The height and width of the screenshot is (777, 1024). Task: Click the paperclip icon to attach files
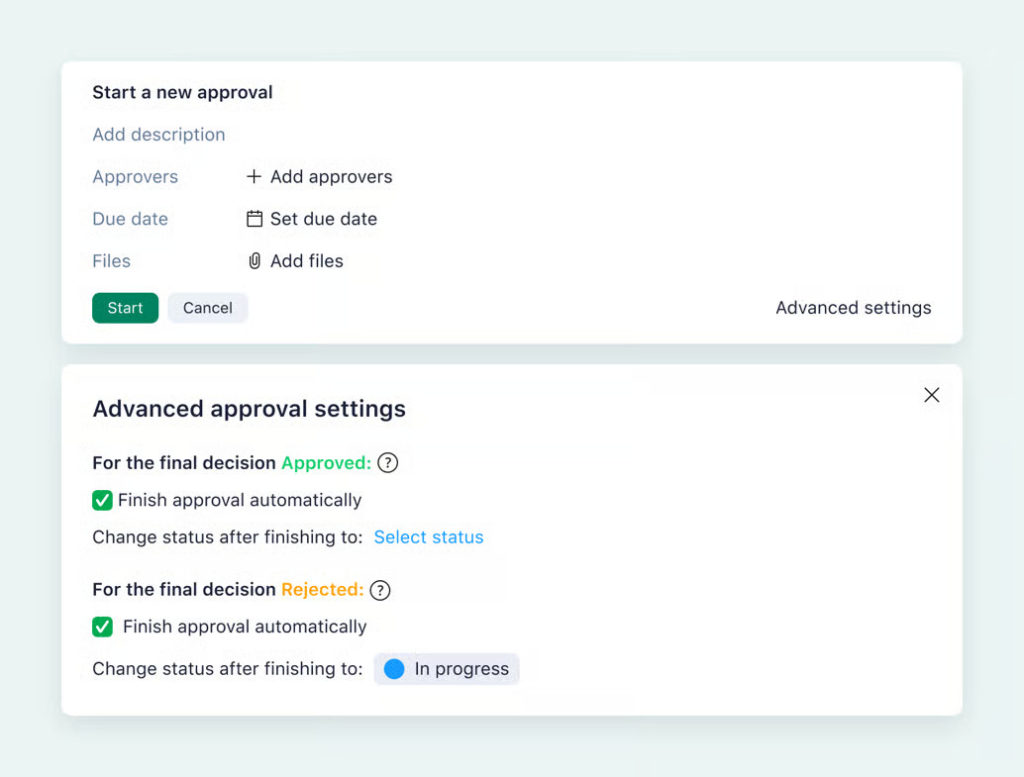pos(256,261)
